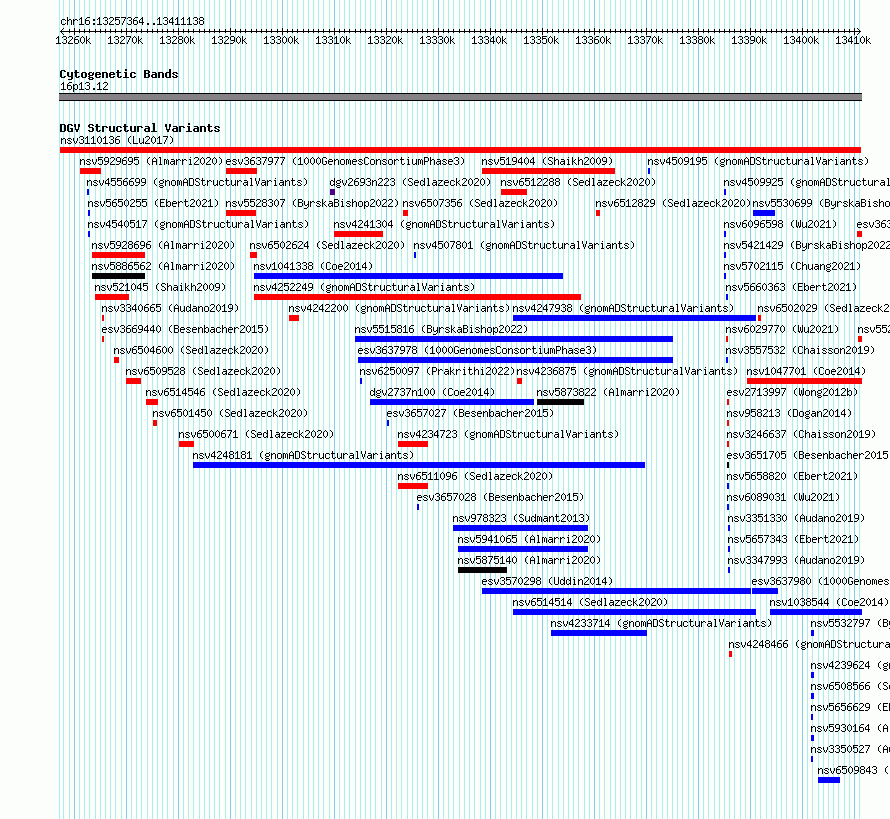
Task: Click the blue bar under nsv4248181
Action: (x=419, y=465)
